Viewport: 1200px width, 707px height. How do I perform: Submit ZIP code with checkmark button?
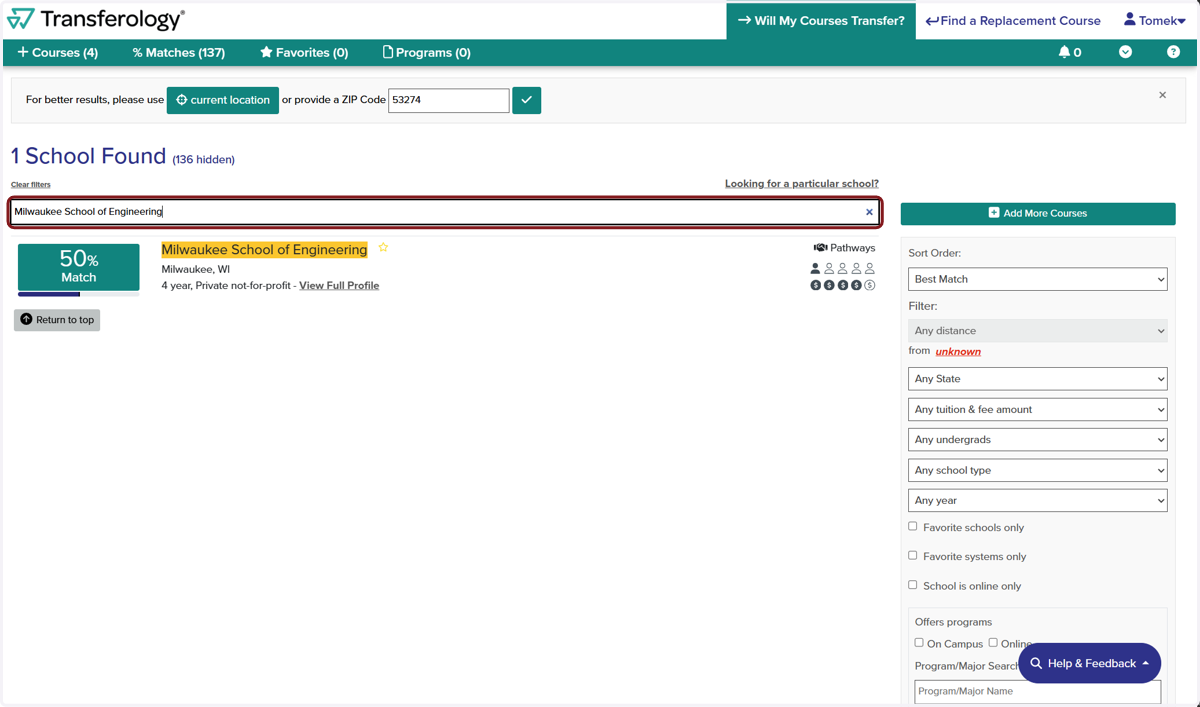[x=526, y=100]
